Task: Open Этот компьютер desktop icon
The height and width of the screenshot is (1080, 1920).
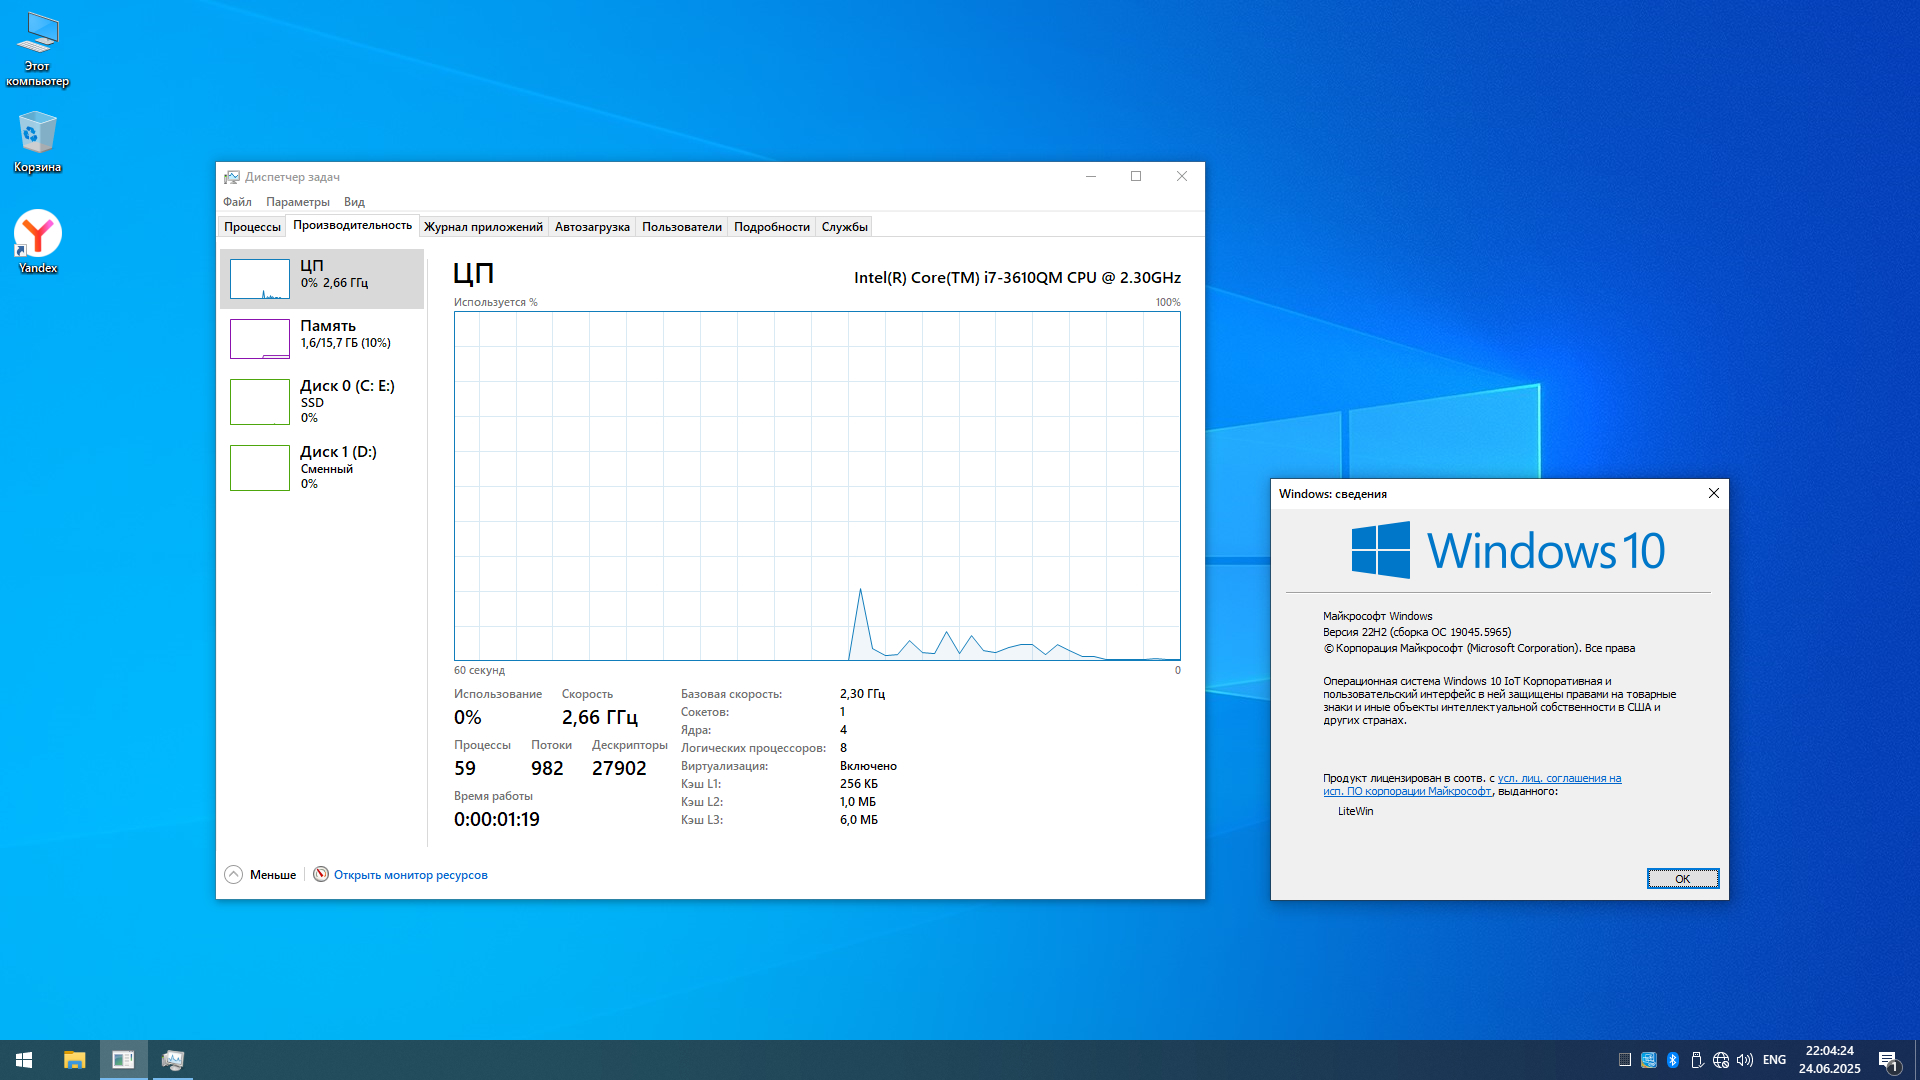Action: (x=37, y=48)
